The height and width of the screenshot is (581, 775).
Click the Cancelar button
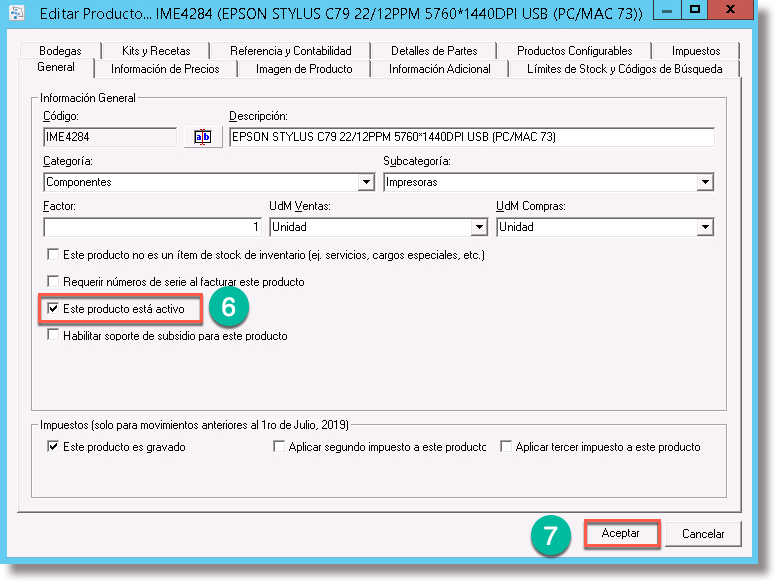[703, 534]
